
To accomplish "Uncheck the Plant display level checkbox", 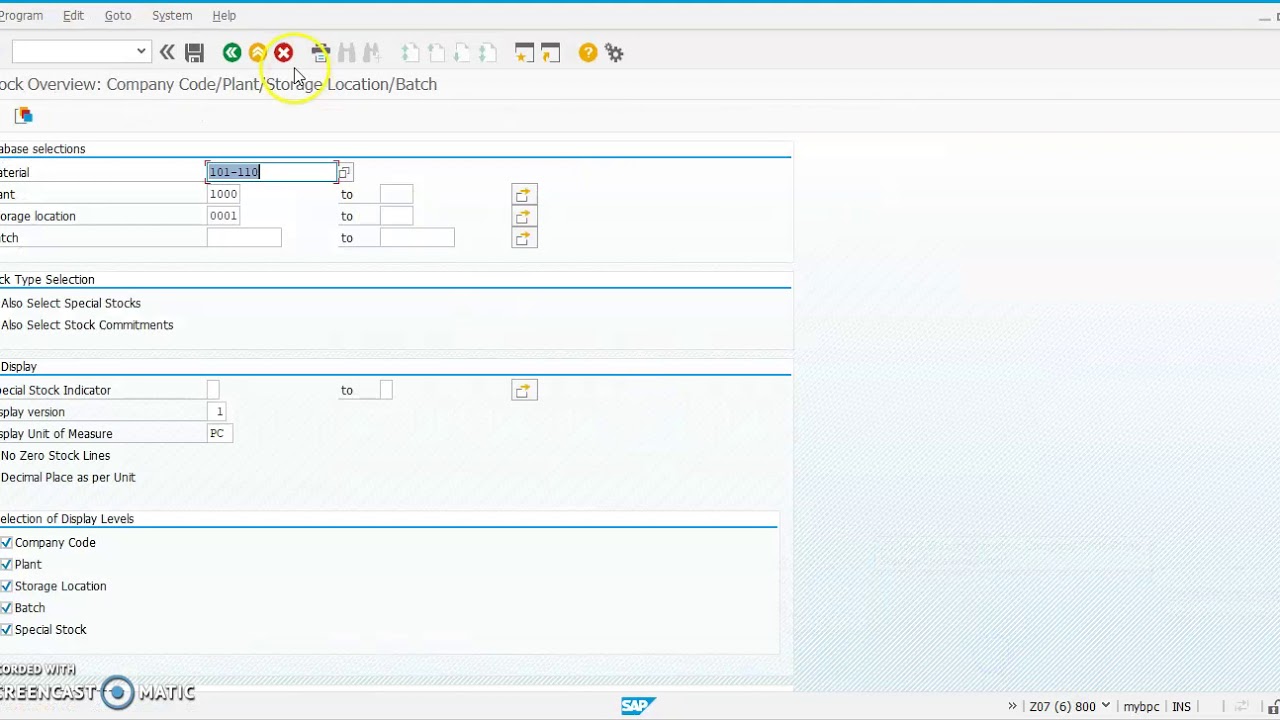I will (6, 564).
